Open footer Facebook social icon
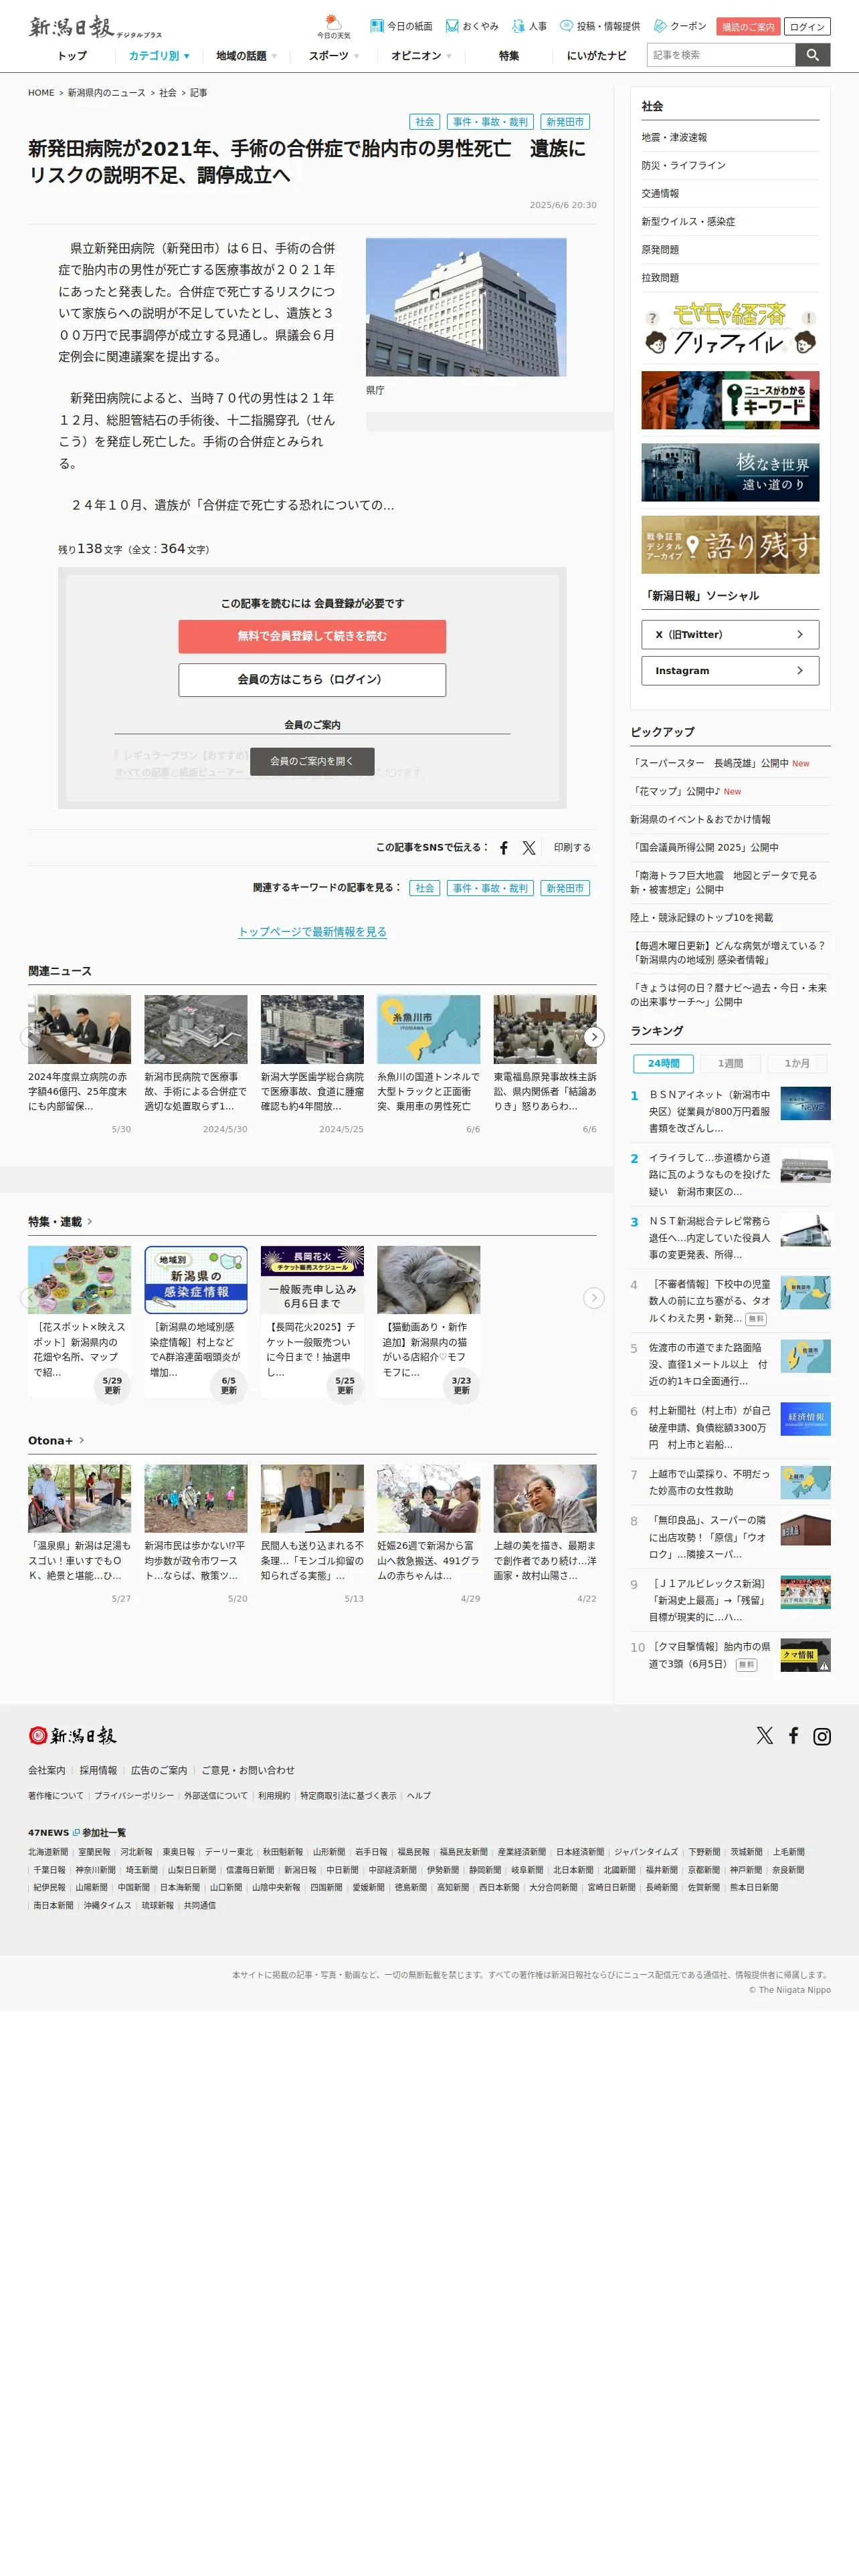 (x=793, y=1736)
